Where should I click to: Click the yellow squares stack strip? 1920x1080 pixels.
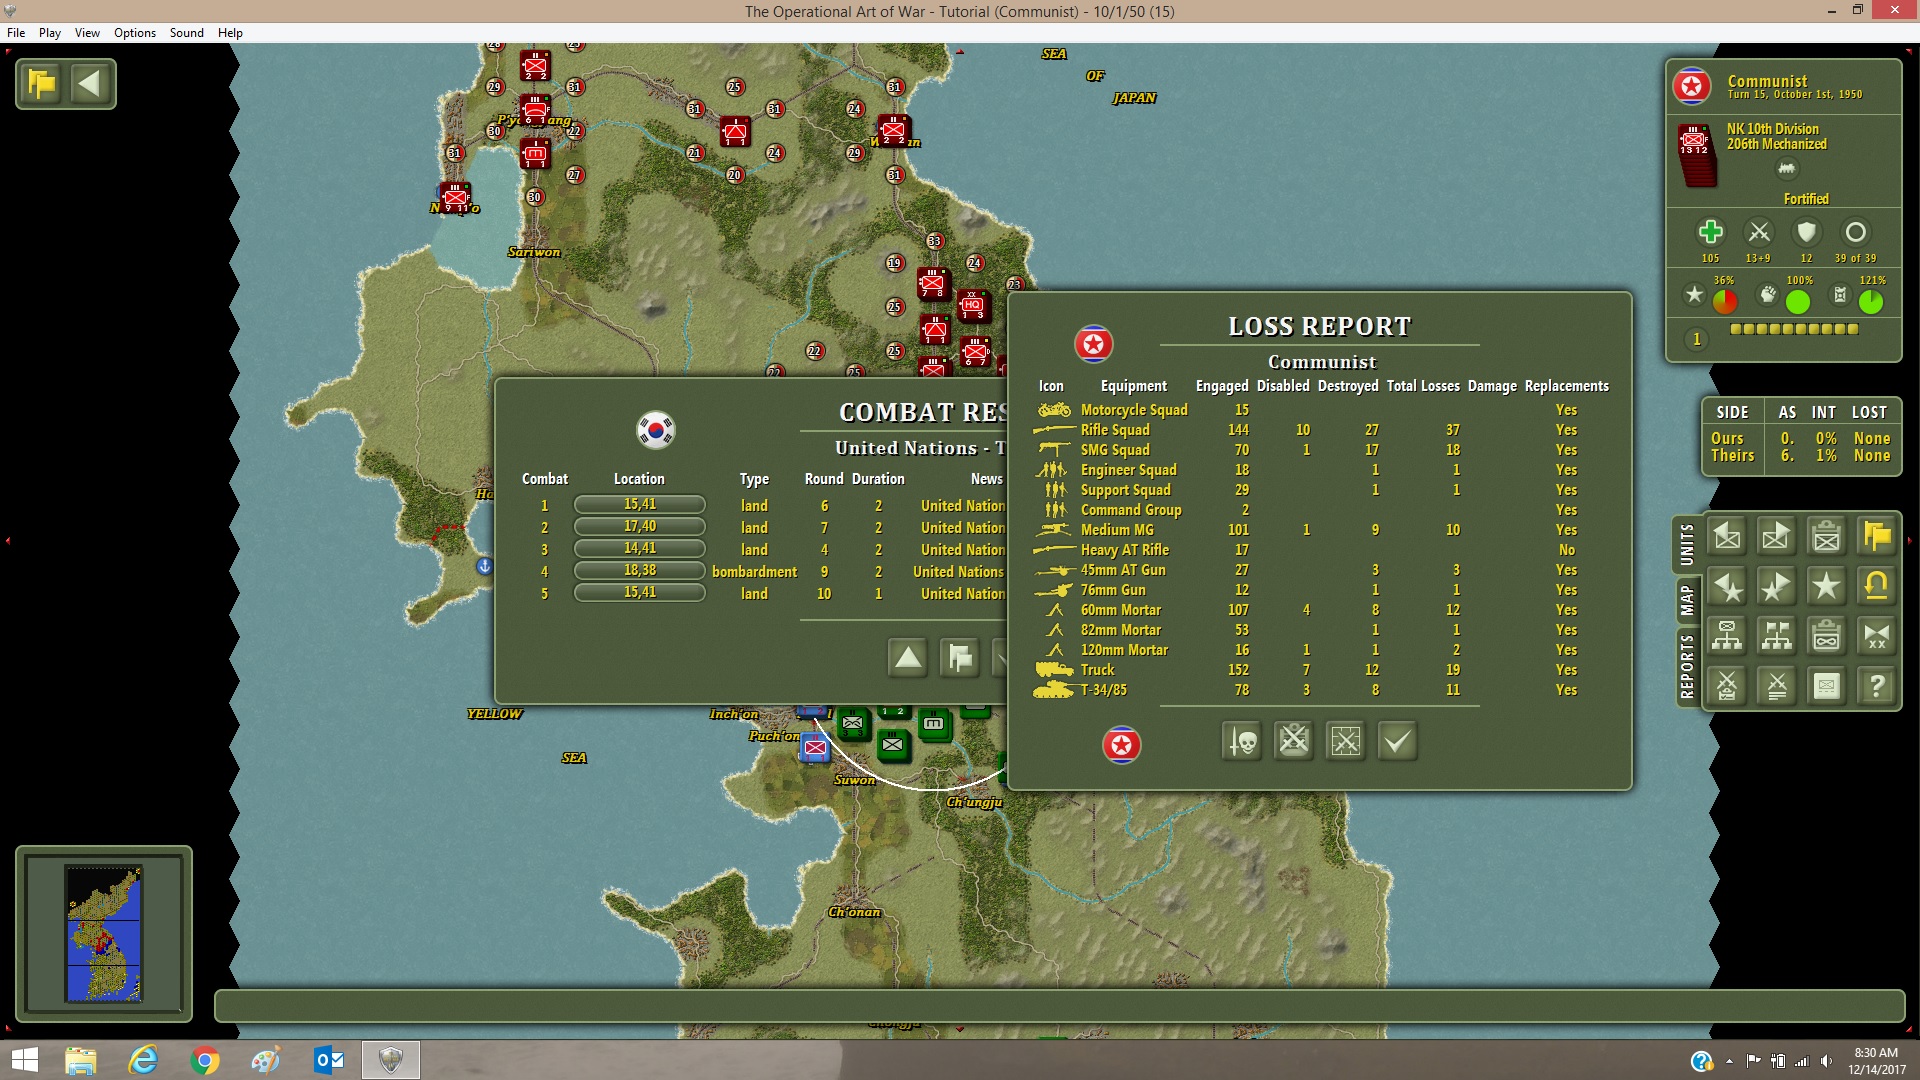[x=1794, y=329]
